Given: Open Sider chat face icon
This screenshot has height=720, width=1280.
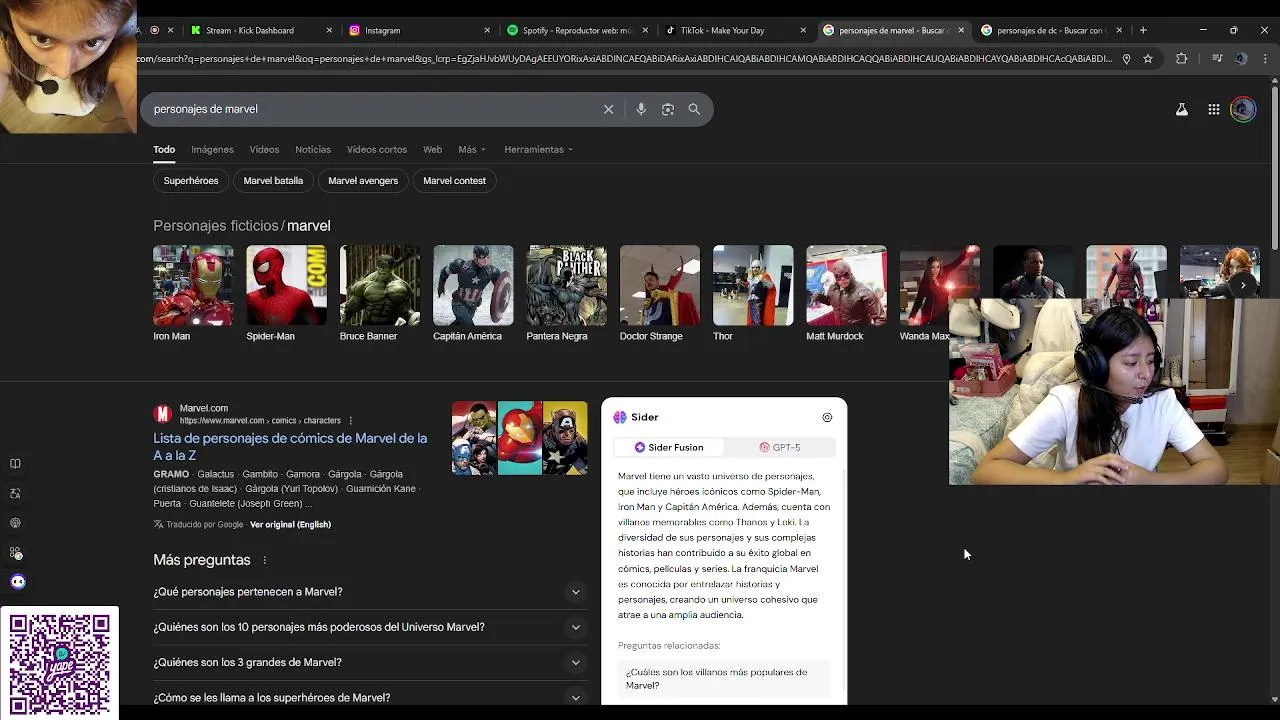Looking at the screenshot, I should 18,582.
